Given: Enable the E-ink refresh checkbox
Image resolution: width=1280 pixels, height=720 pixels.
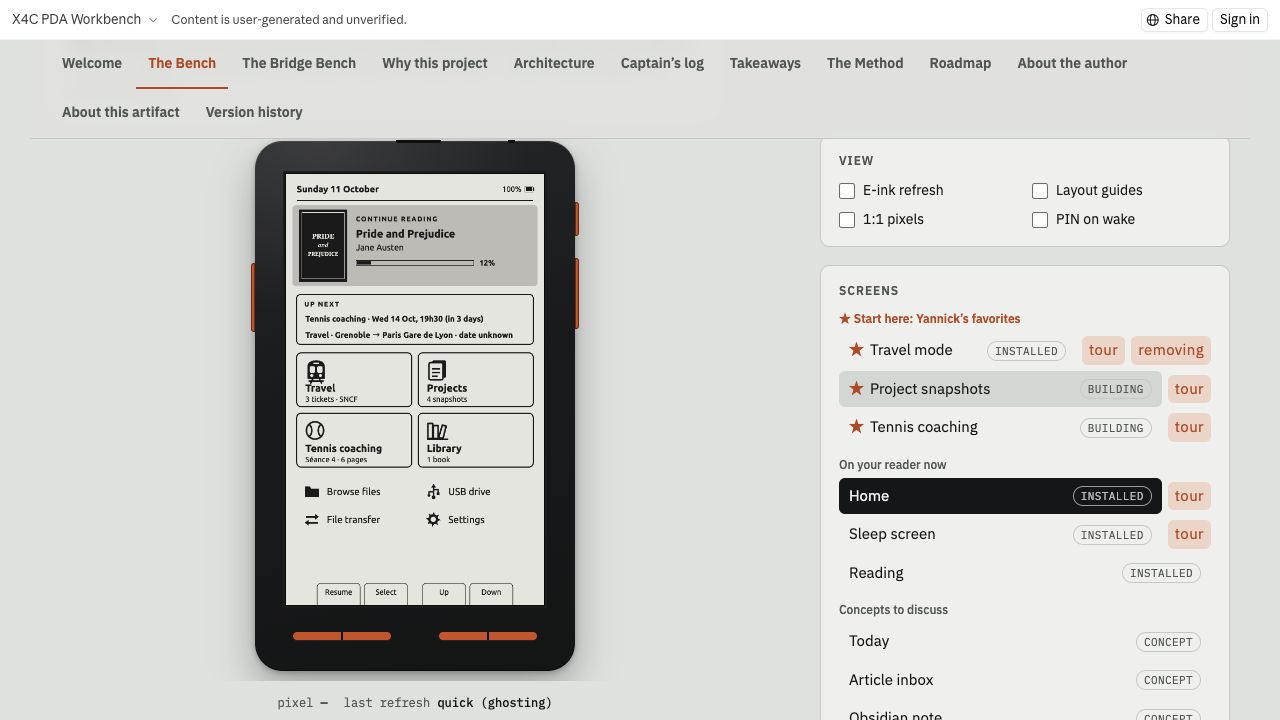Looking at the screenshot, I should pos(847,191).
